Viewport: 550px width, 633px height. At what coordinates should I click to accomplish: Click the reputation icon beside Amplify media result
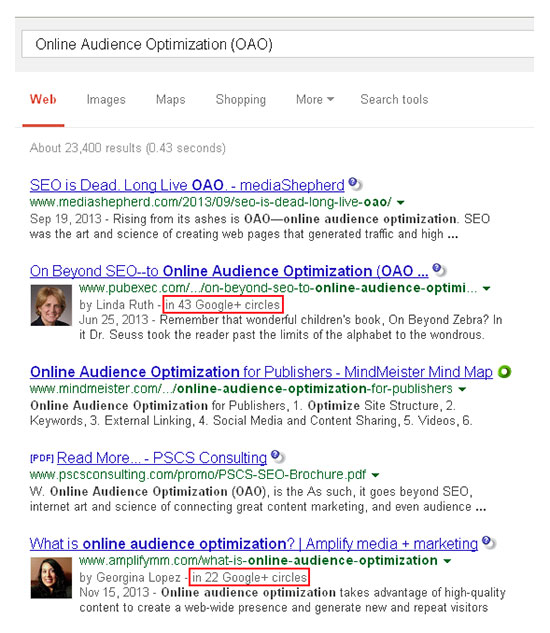(489, 543)
